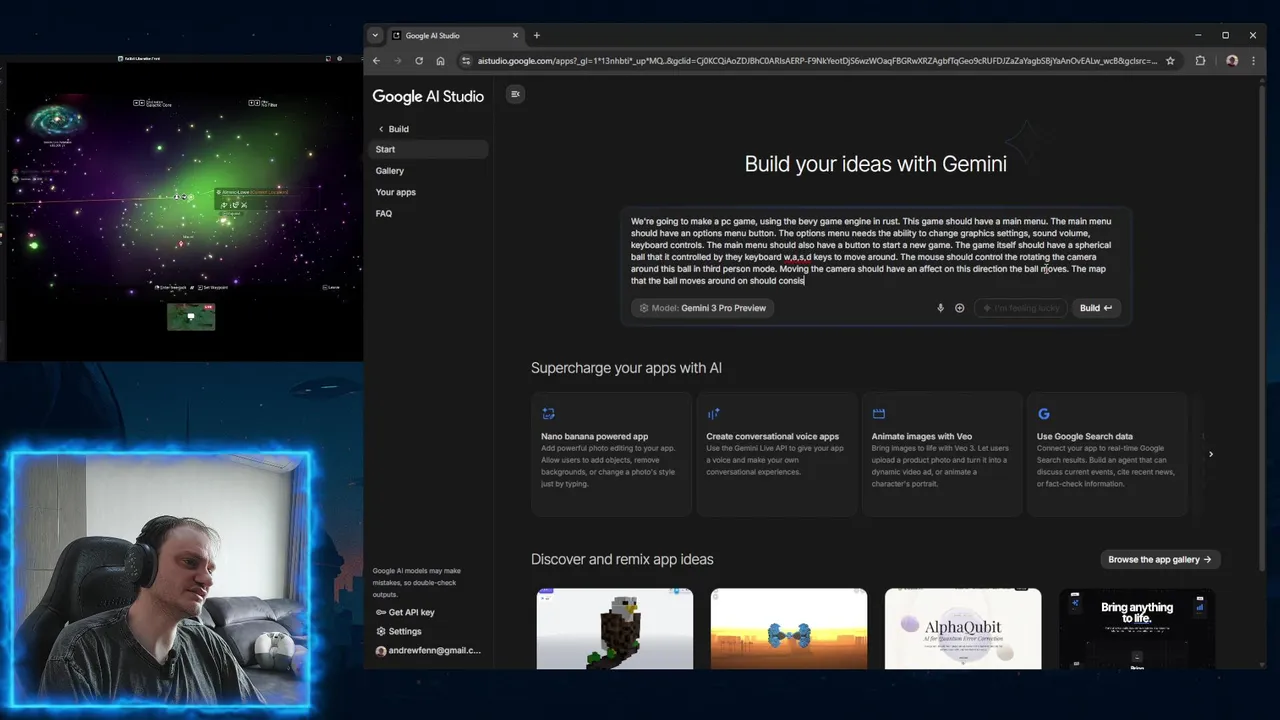The image size is (1280, 720).
Task: Close the Google AI Studio browser tab
Action: click(x=515, y=35)
